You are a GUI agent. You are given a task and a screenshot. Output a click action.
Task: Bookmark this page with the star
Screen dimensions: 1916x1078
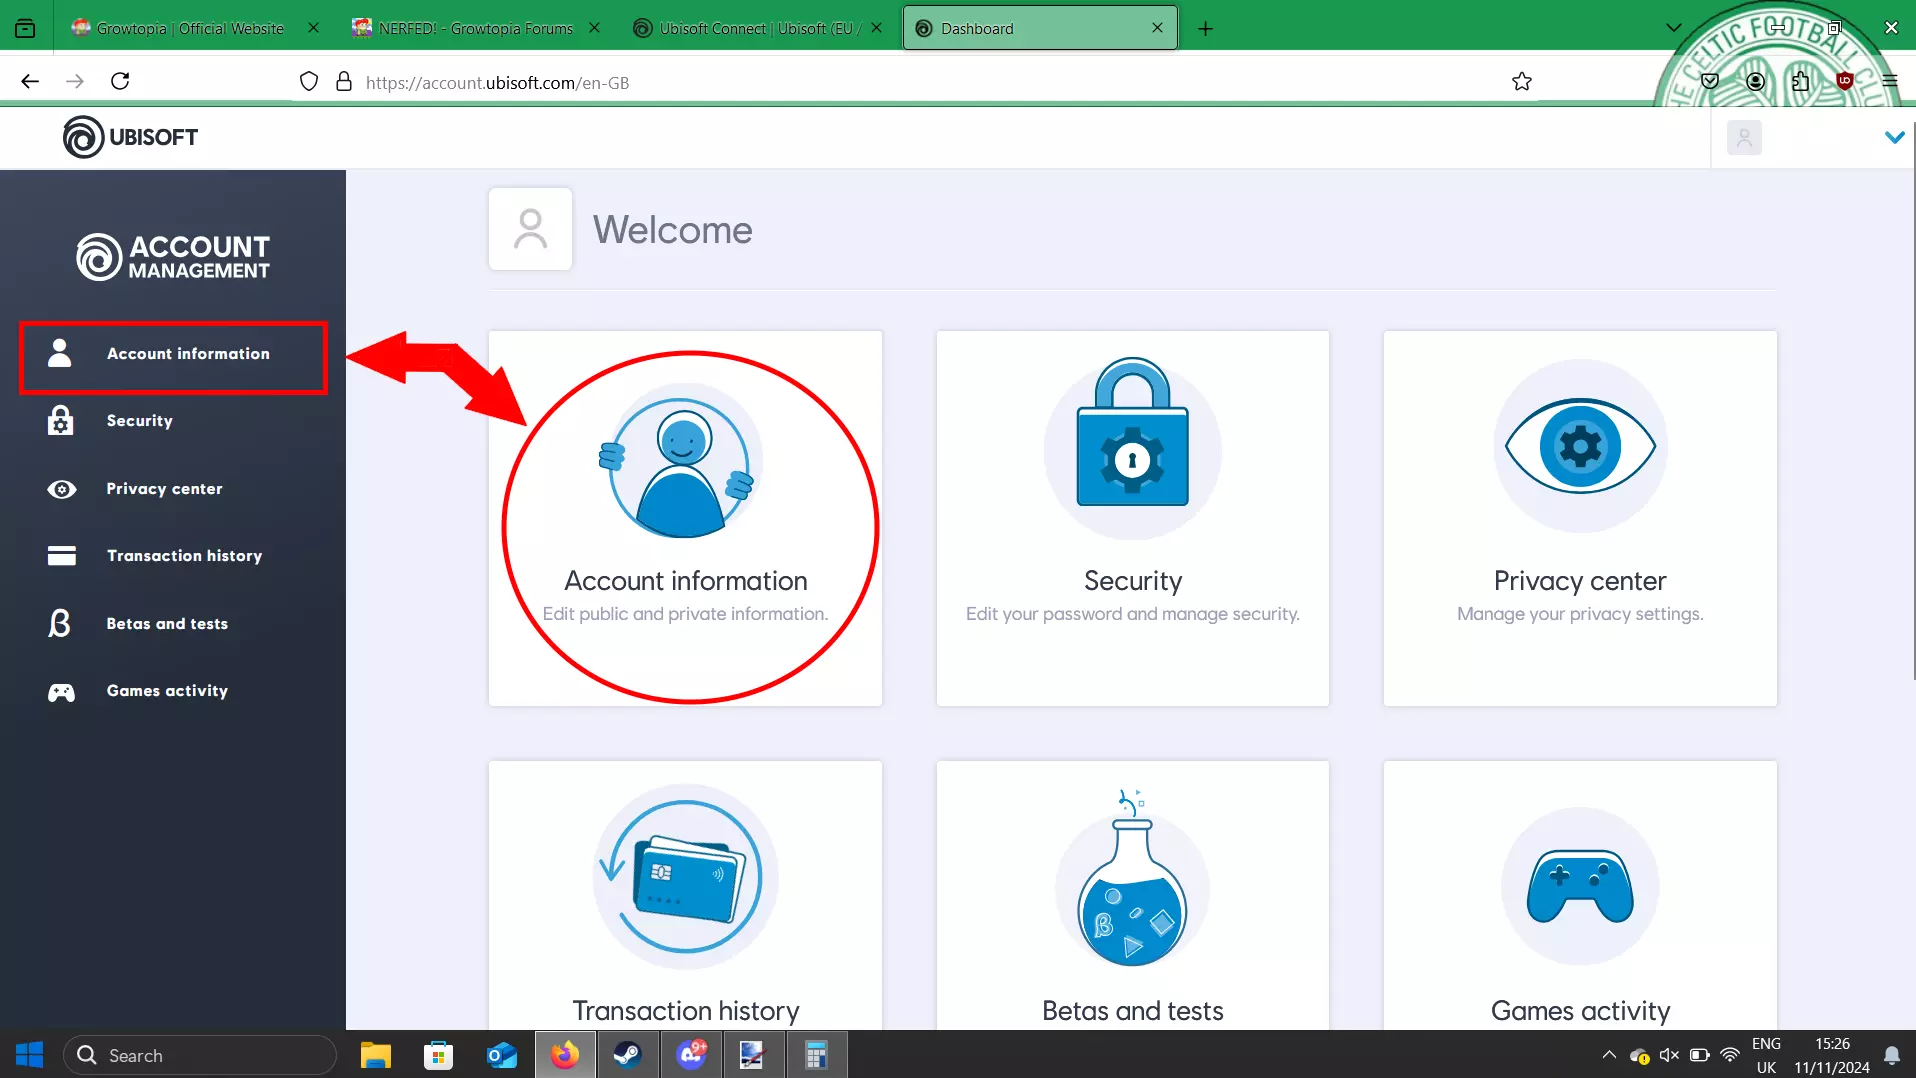(x=1522, y=82)
